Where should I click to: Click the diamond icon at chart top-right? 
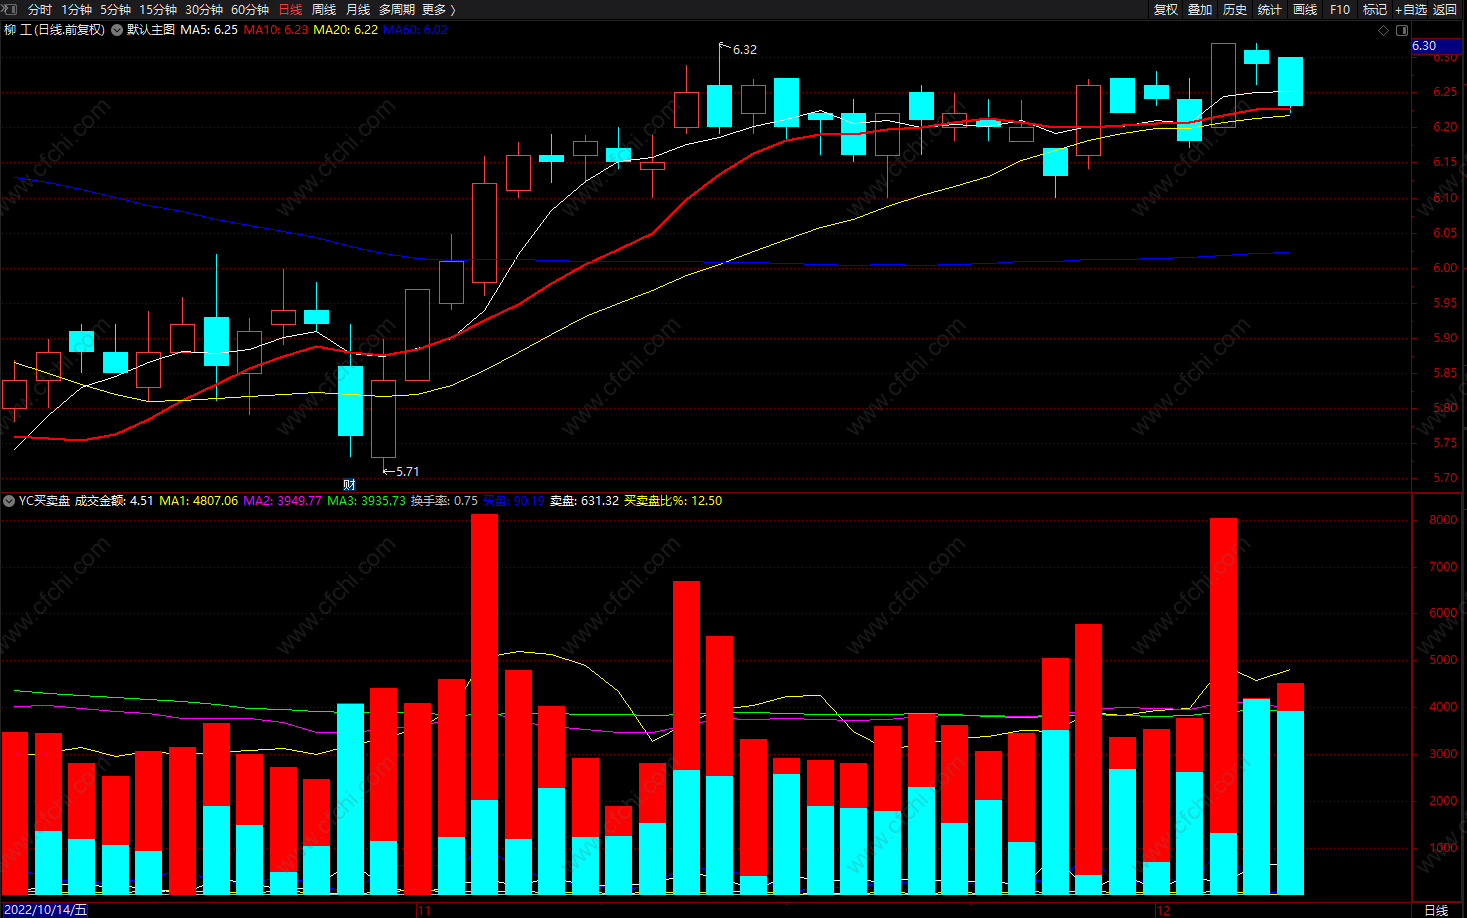1384,30
